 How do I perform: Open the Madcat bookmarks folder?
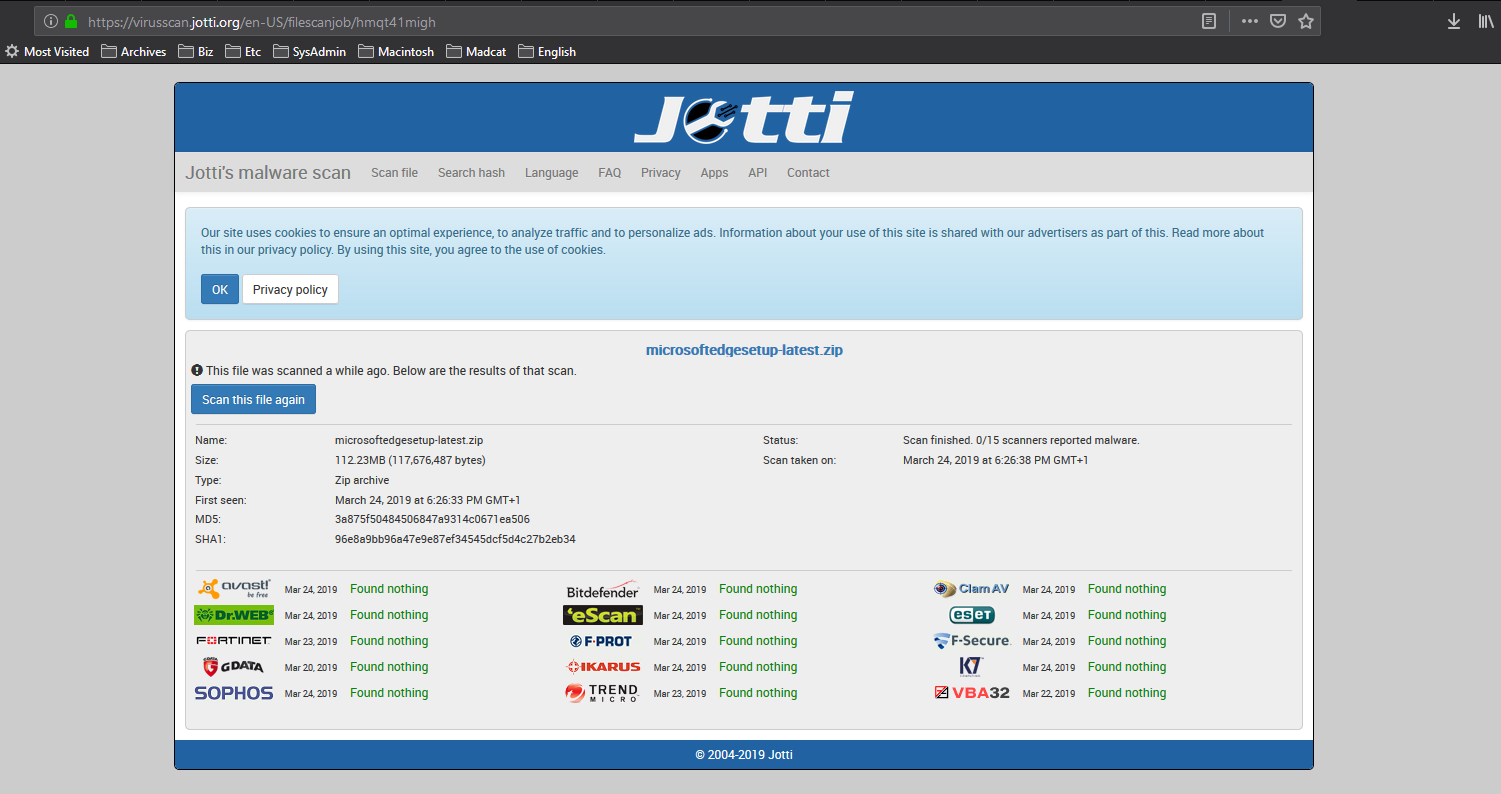476,51
